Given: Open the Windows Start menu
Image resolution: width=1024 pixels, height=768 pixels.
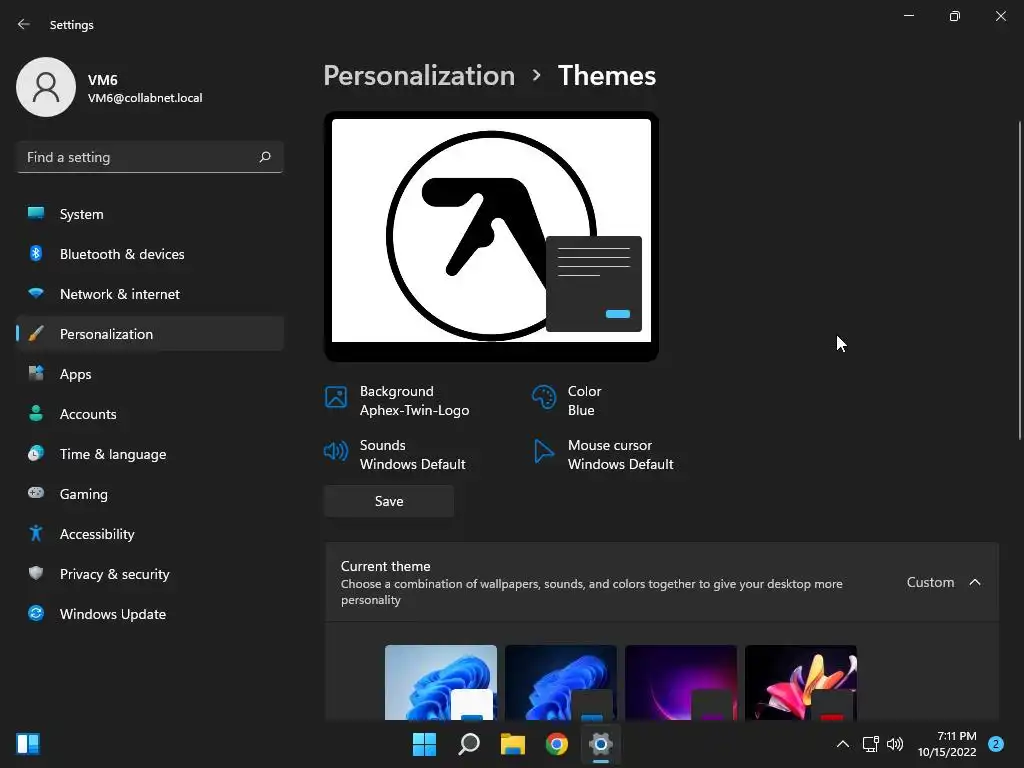Looking at the screenshot, I should pos(424,744).
